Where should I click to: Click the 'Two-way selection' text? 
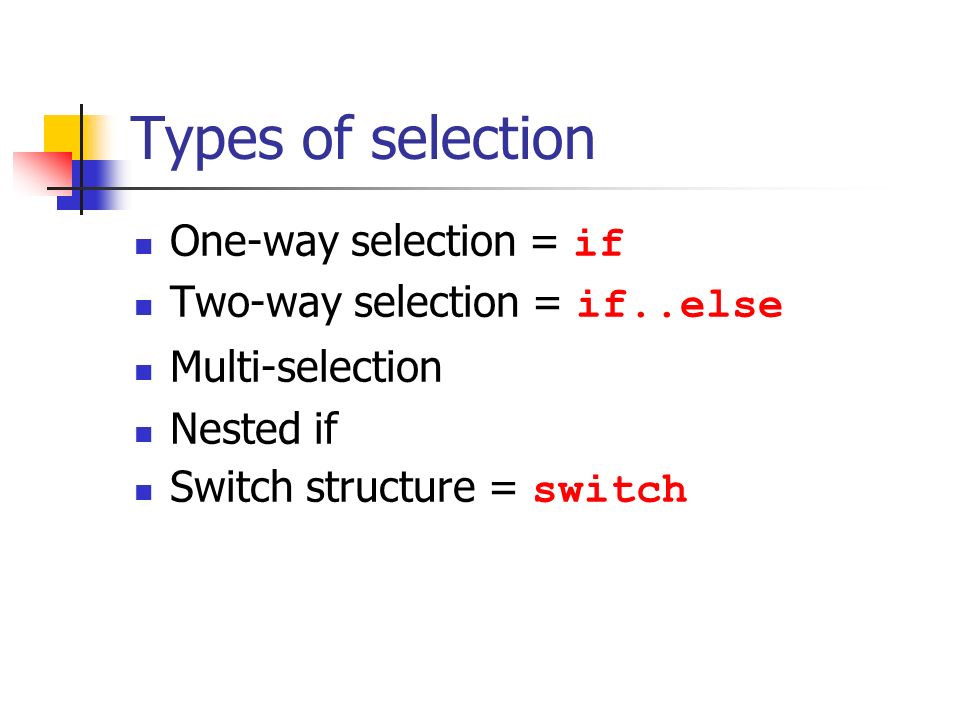click(x=345, y=304)
